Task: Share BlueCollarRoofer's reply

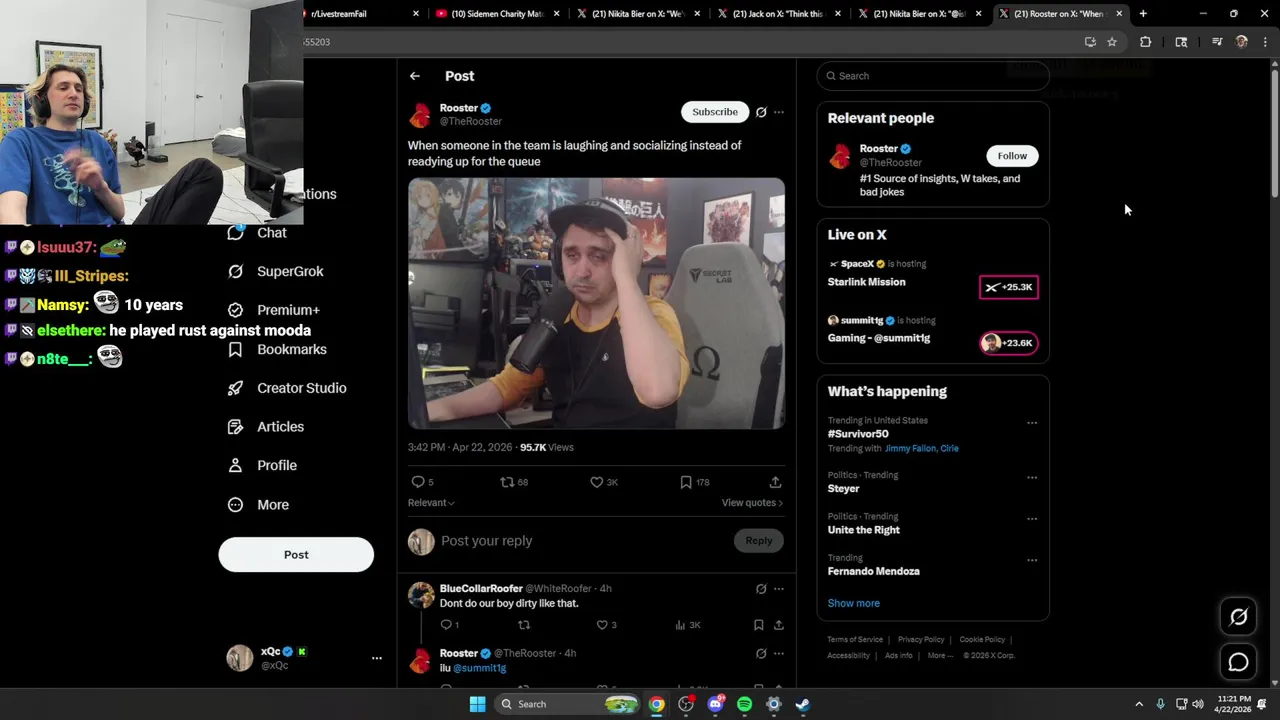Action: pos(778,625)
